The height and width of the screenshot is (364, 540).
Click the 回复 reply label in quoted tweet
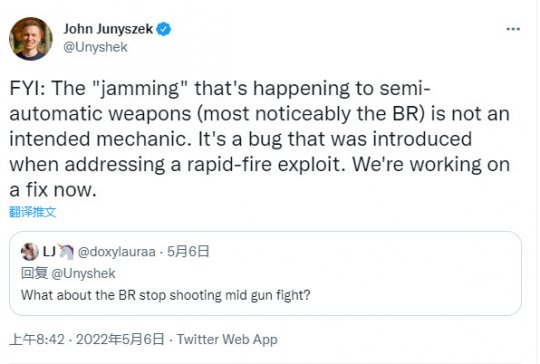point(34,273)
